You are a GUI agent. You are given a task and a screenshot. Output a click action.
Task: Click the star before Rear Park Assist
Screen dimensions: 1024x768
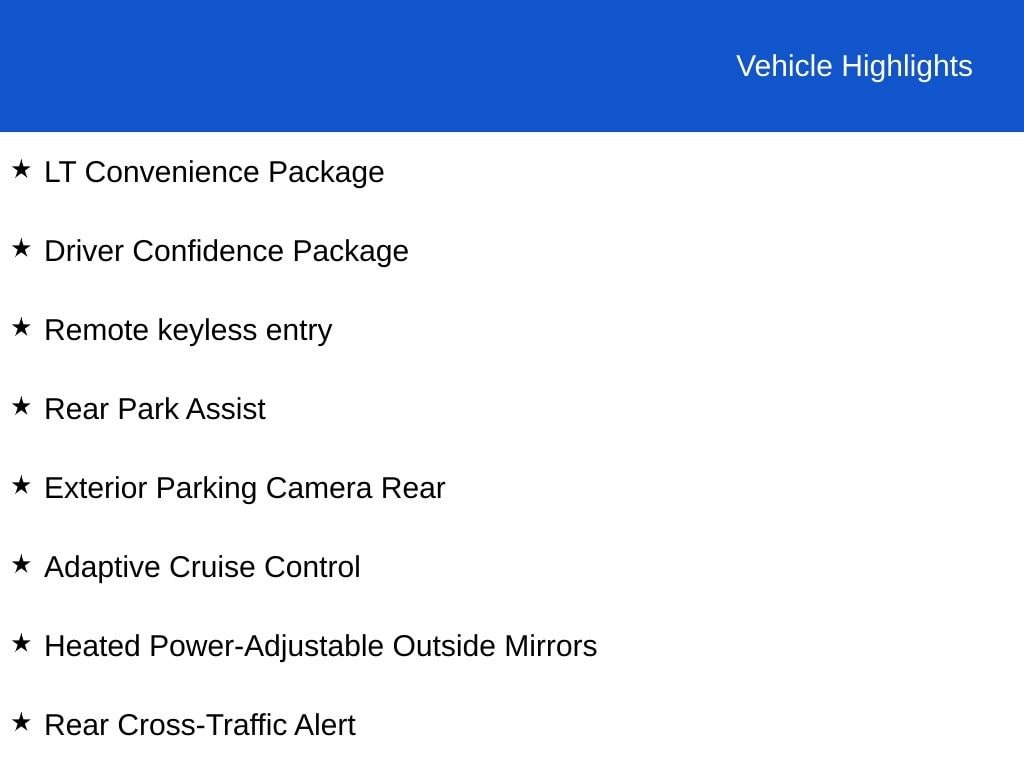21,406
